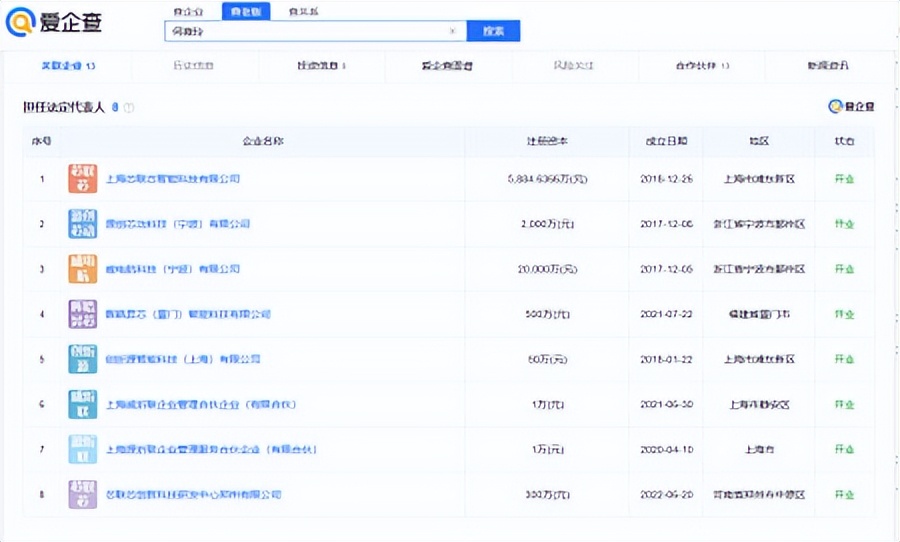Click the teal company logo in row 5
Screen dimensions: 900x542
(x=83, y=359)
